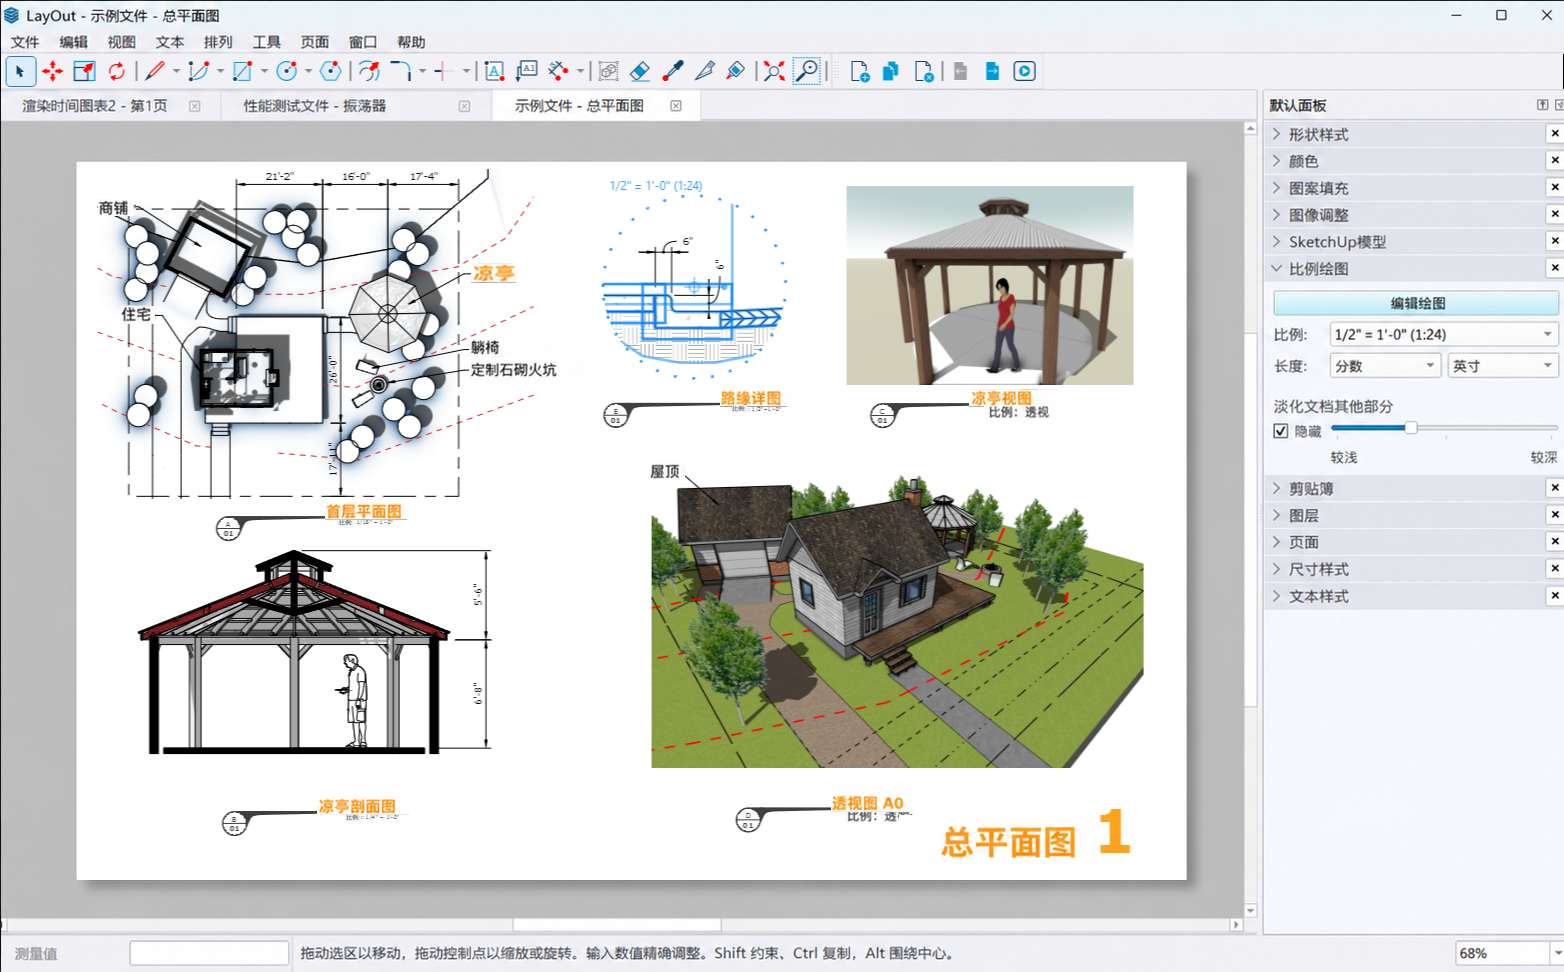Select the Rectangle drawing tool
This screenshot has width=1564, height=972.
(x=242, y=71)
